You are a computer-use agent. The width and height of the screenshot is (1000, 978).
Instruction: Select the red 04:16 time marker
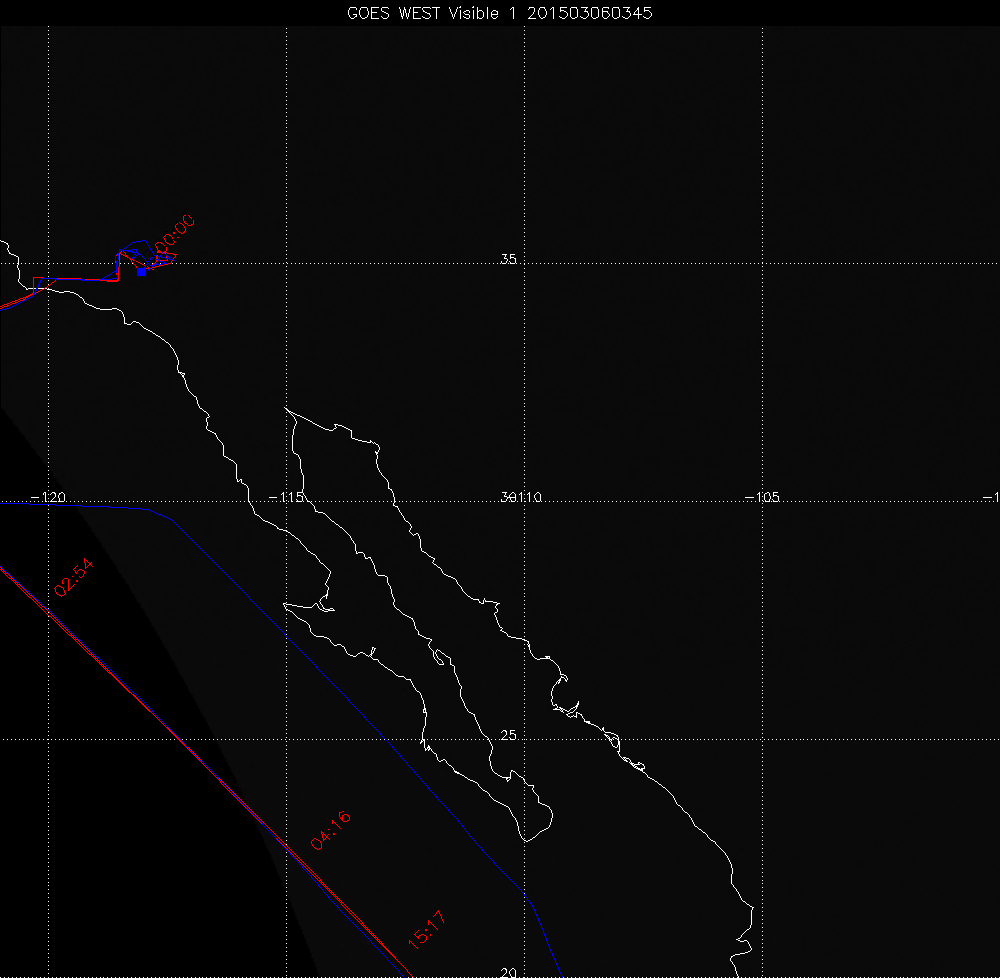tap(331, 831)
